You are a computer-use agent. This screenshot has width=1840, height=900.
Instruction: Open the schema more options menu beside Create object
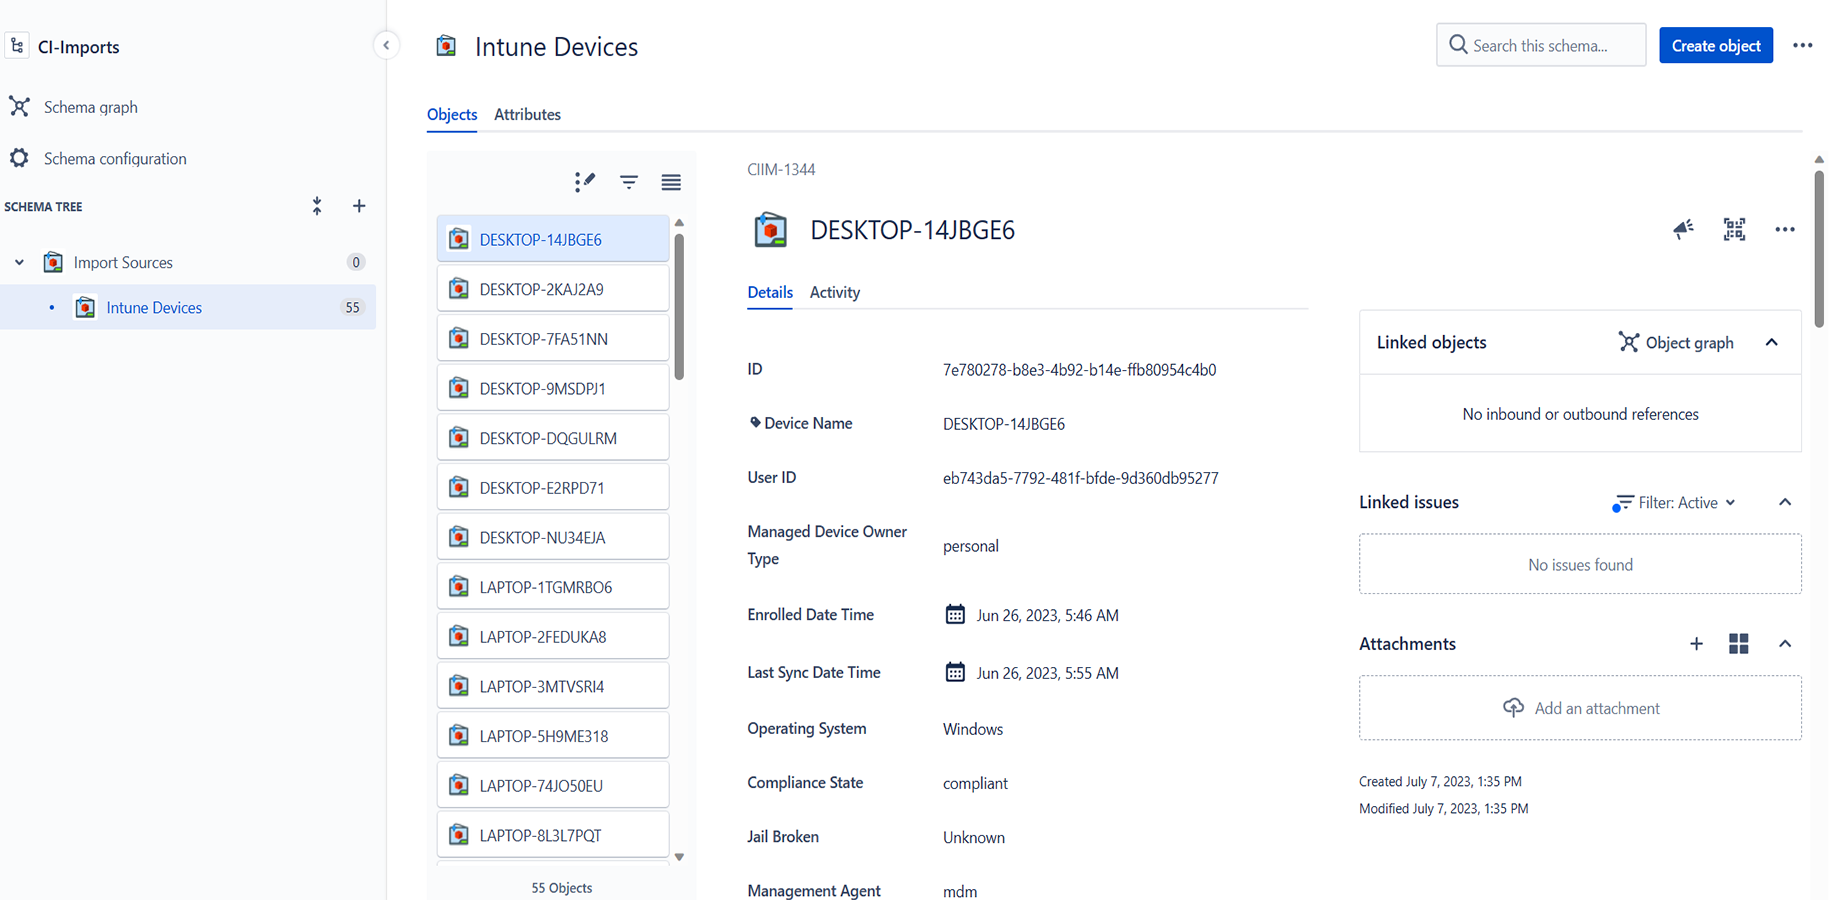1803,46
